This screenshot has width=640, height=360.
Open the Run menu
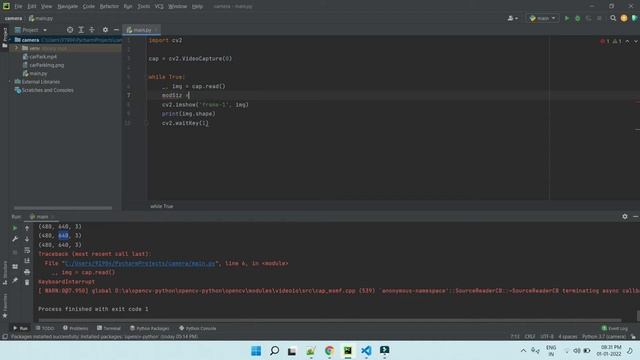click(x=128, y=7)
